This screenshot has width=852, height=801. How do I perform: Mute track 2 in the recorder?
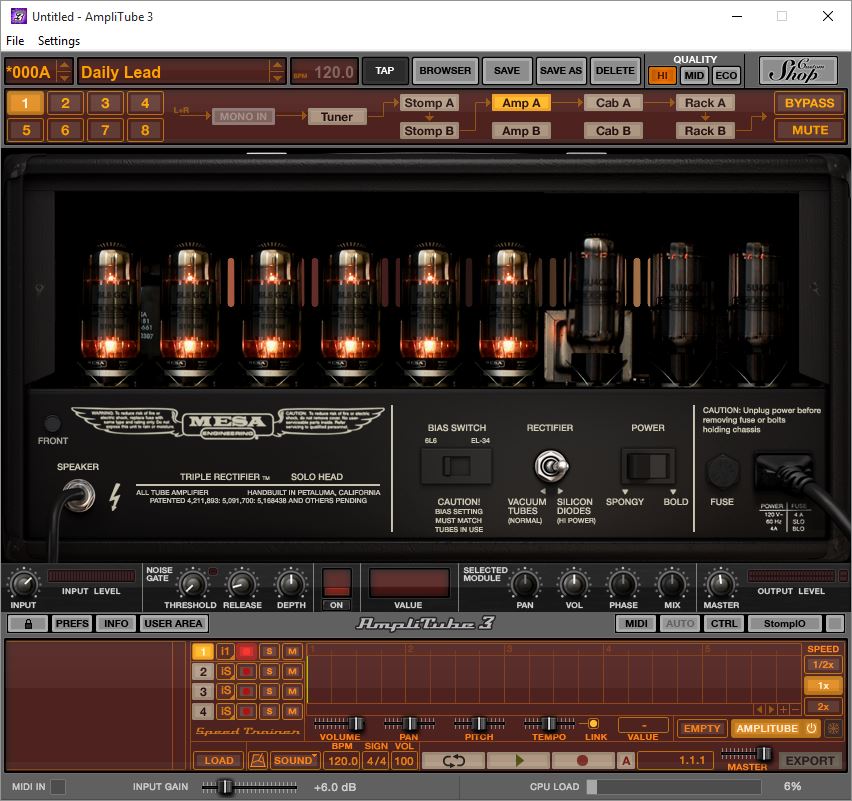click(x=292, y=671)
